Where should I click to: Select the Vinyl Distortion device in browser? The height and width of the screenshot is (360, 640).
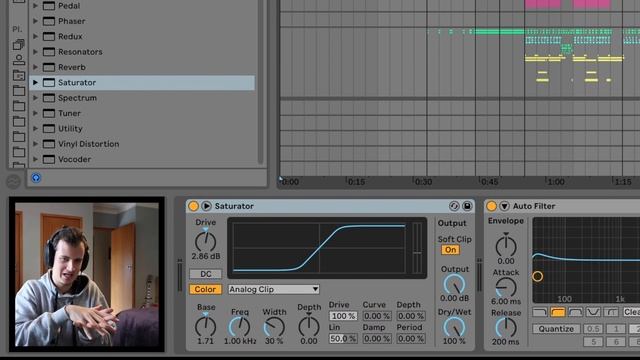pos(142,144)
